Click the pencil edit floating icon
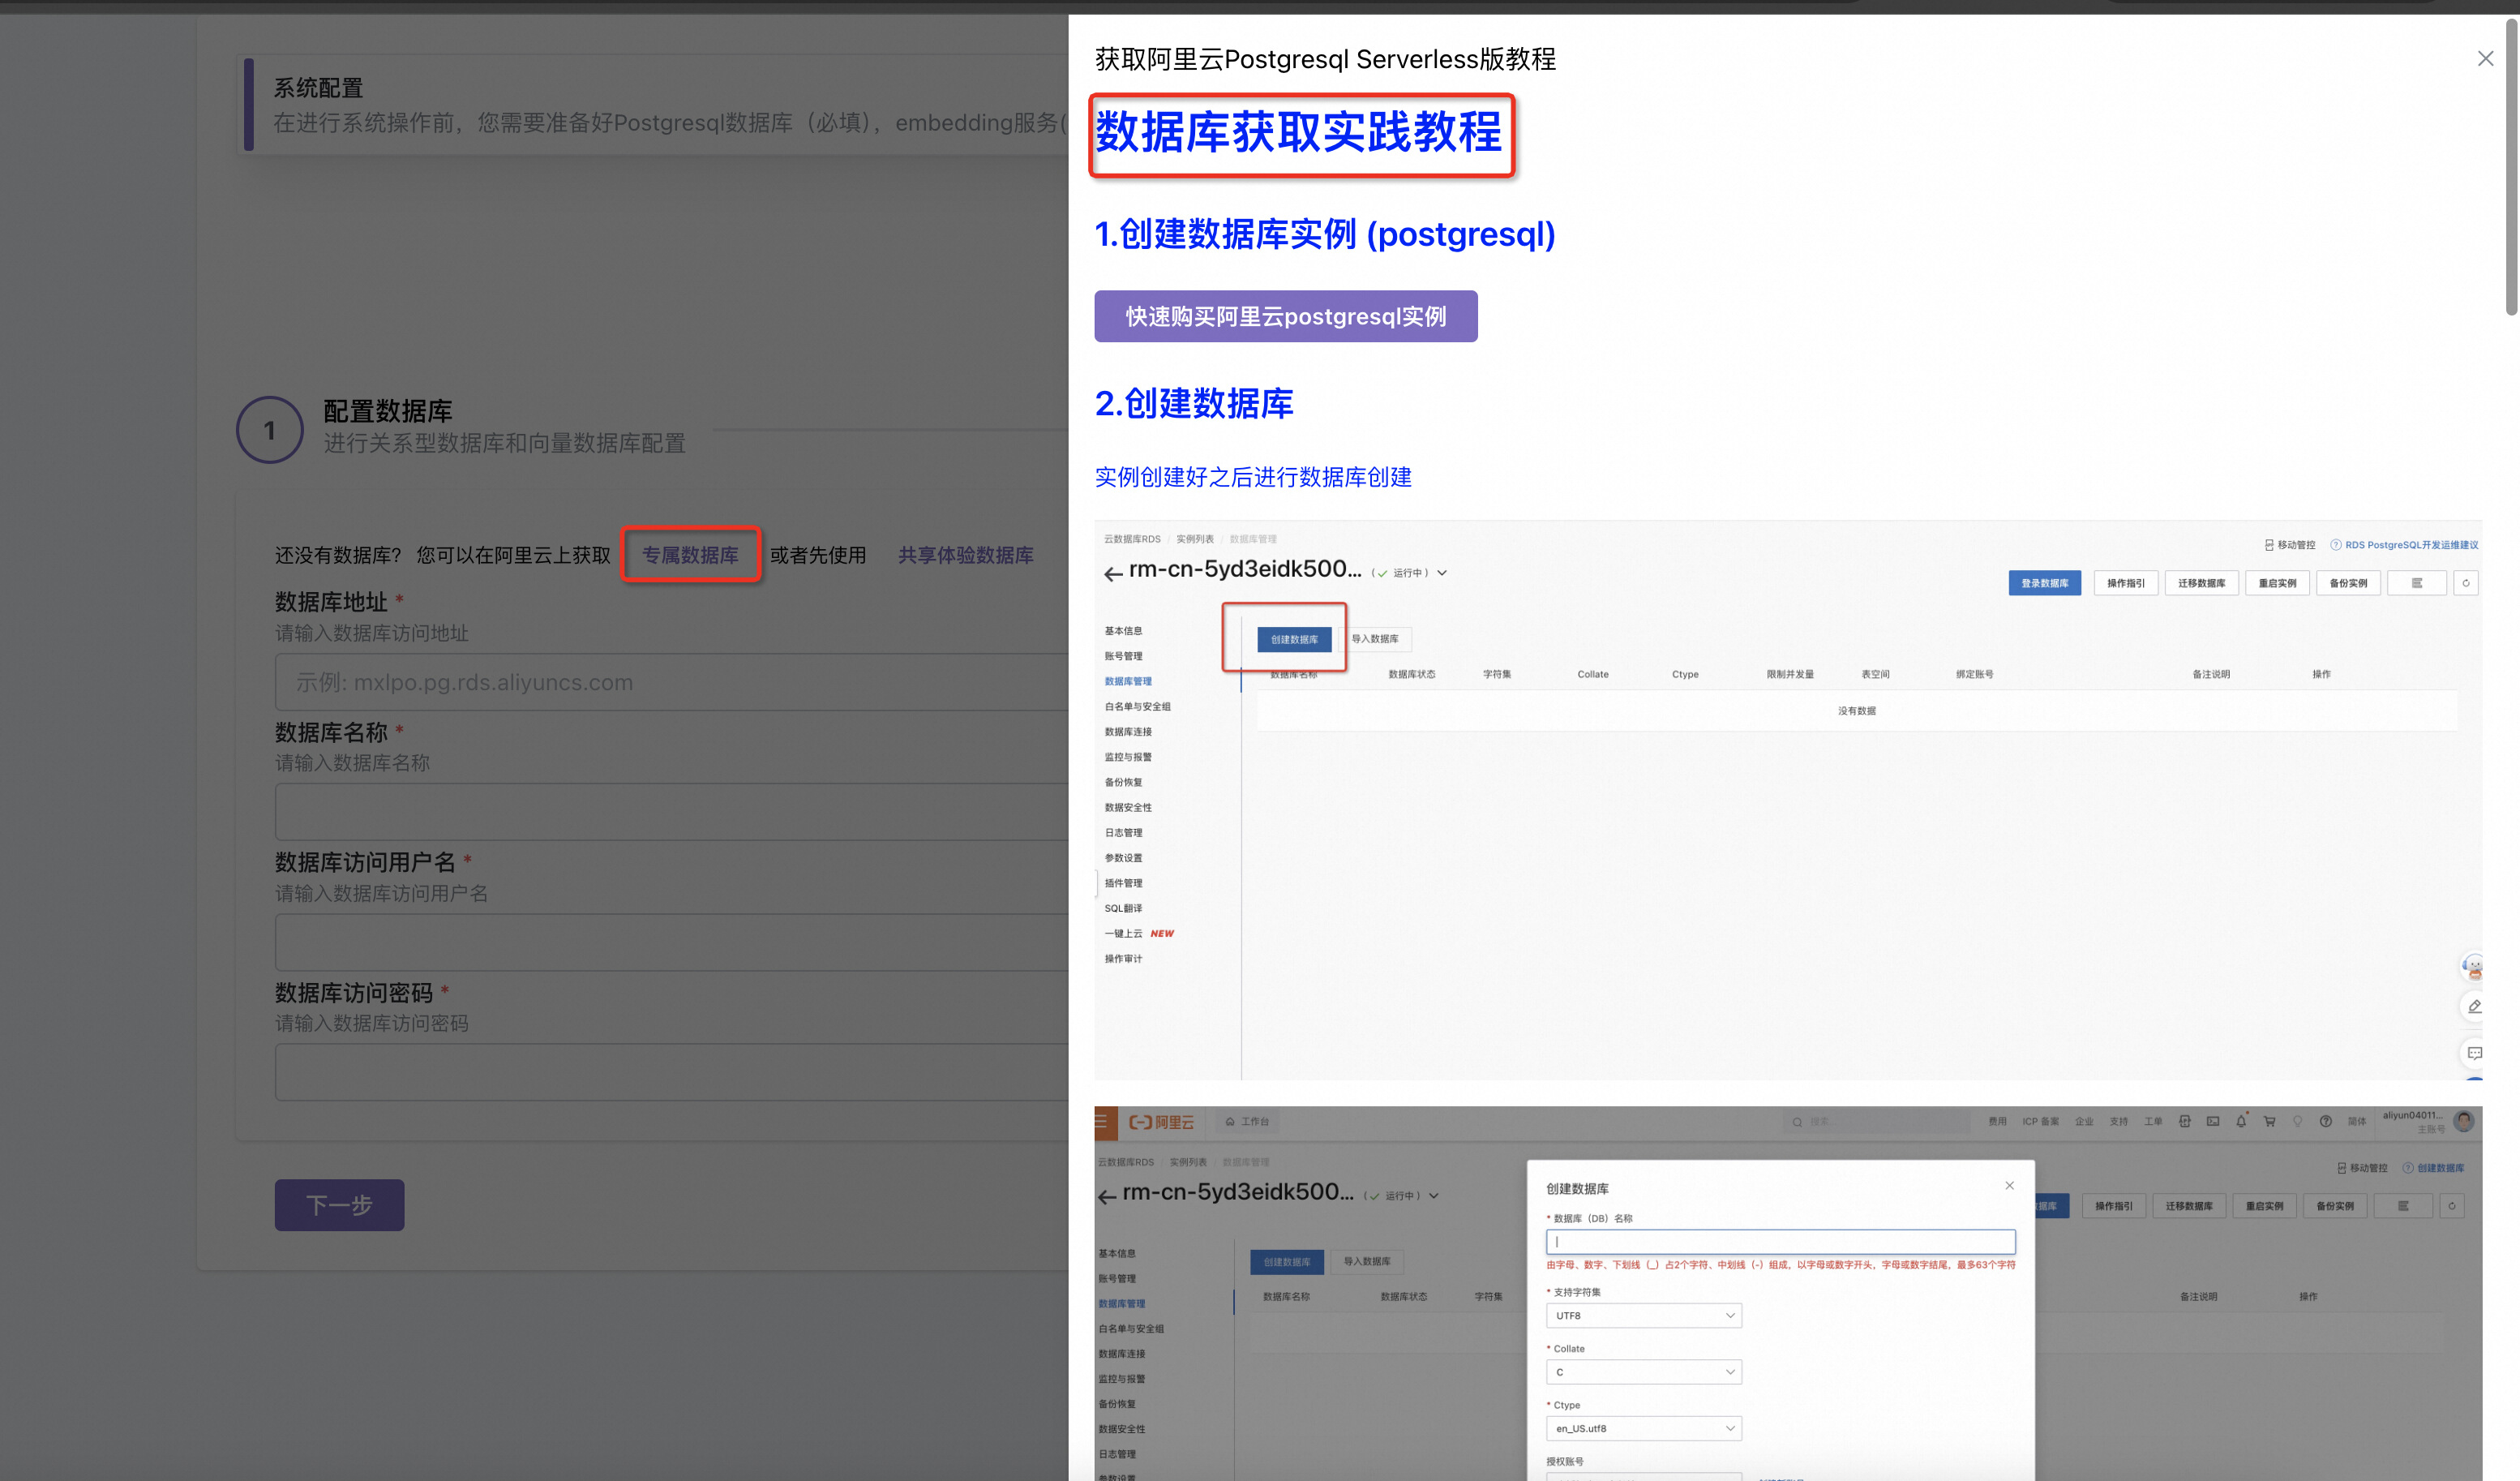Screen dimensions: 2520x1481 tap(2474, 1006)
